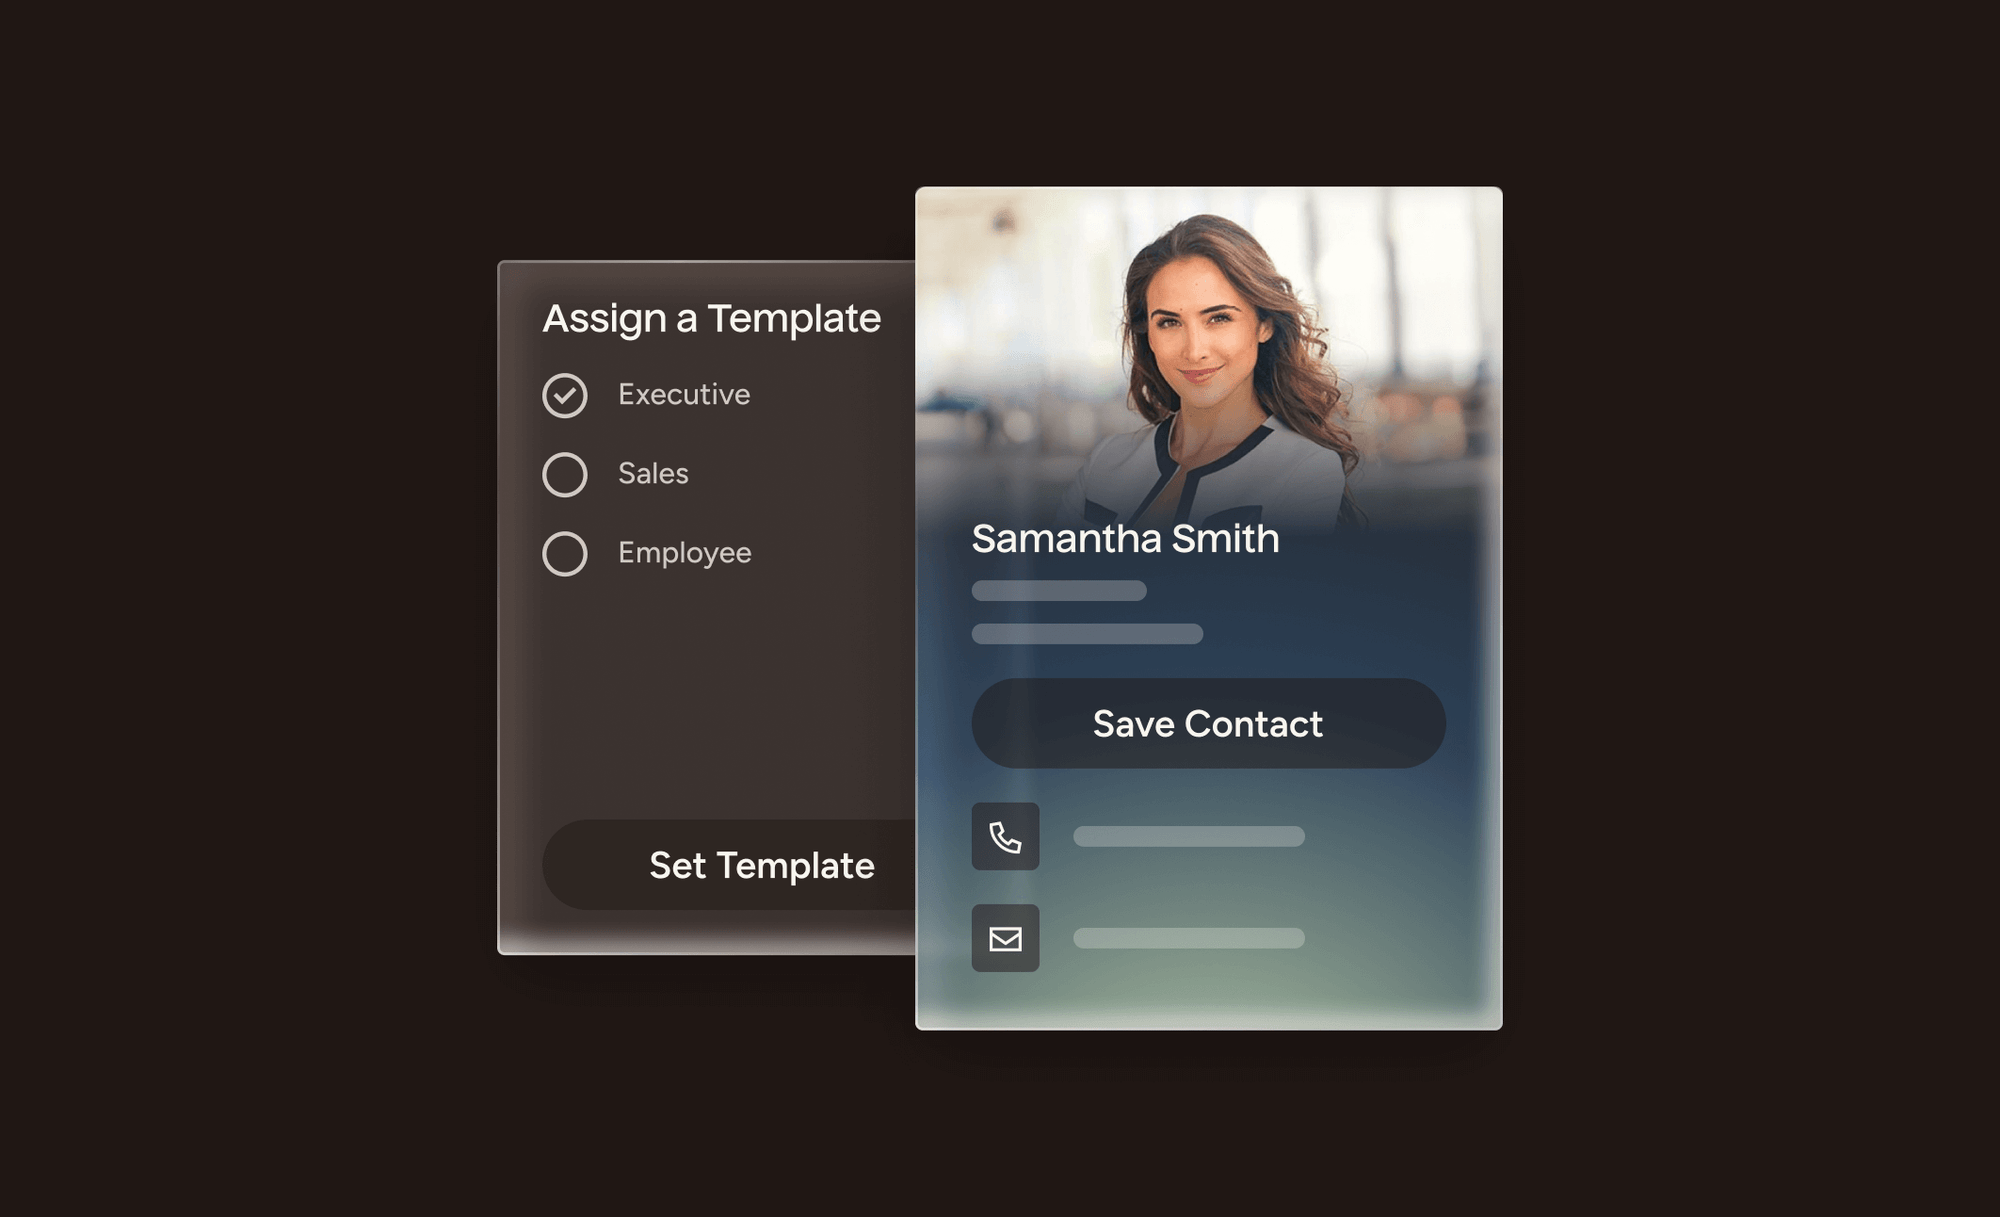Click the Save Contact button

[1208, 723]
